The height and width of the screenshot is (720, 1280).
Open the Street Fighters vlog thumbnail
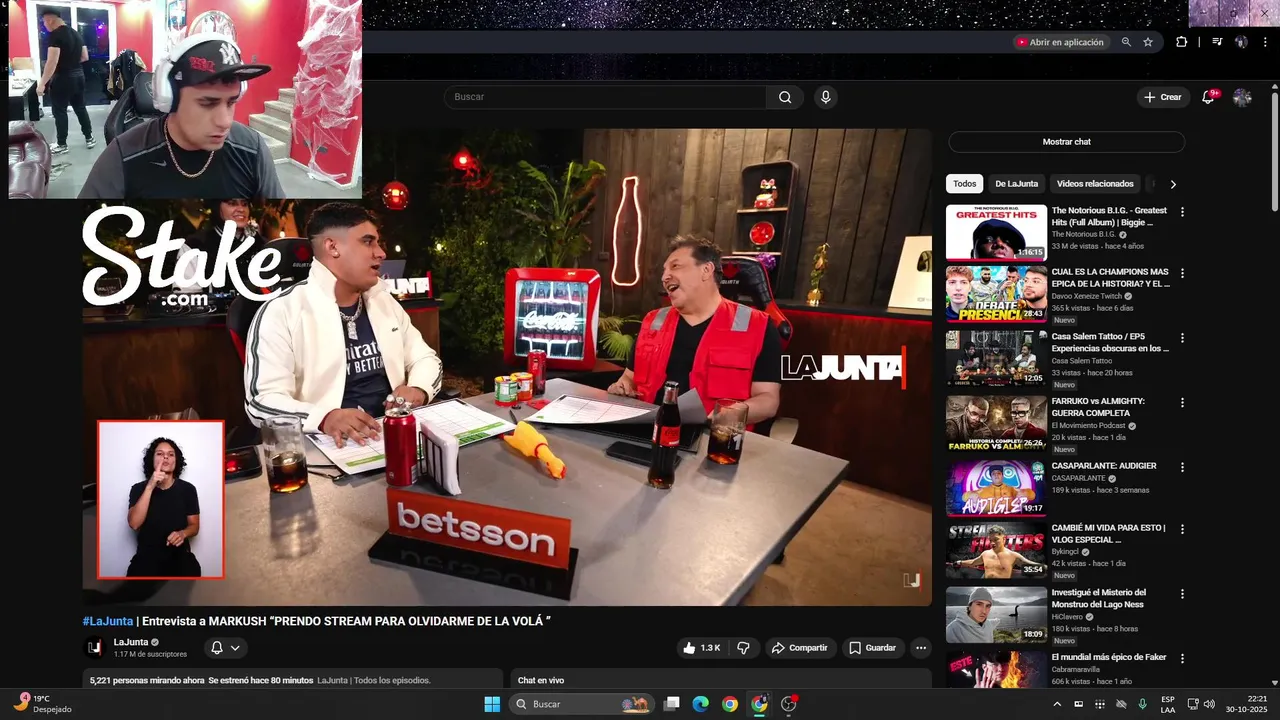click(x=996, y=550)
